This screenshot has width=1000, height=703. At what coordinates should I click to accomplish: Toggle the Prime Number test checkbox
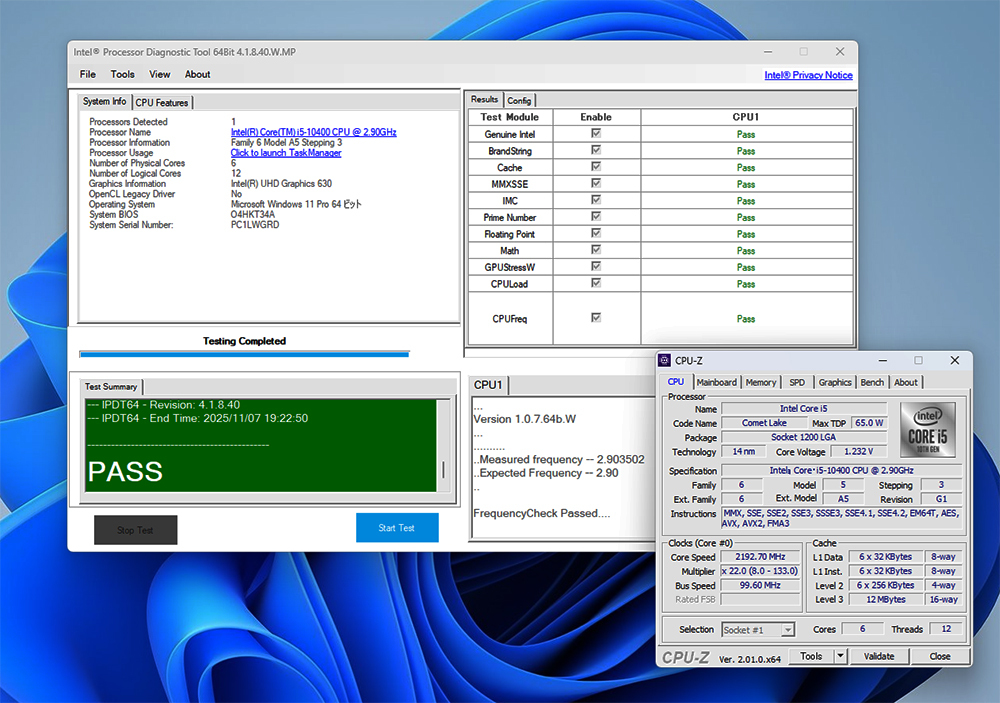pos(596,217)
